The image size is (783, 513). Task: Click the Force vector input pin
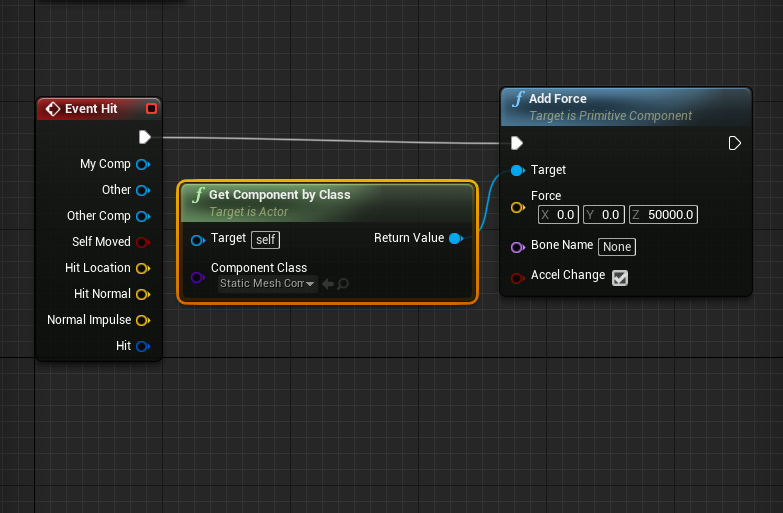click(x=518, y=207)
